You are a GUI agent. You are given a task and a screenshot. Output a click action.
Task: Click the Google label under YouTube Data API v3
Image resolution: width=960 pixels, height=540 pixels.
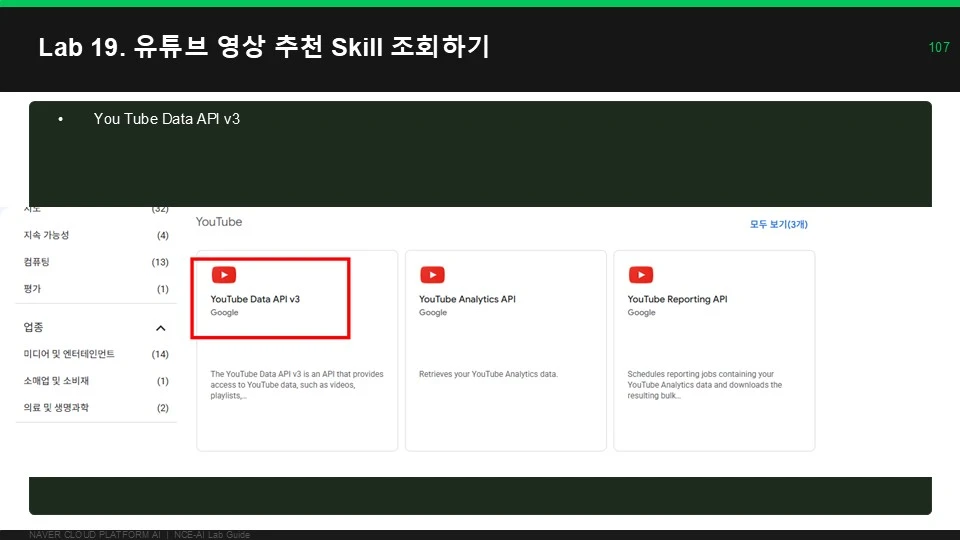pyautogui.click(x=225, y=312)
